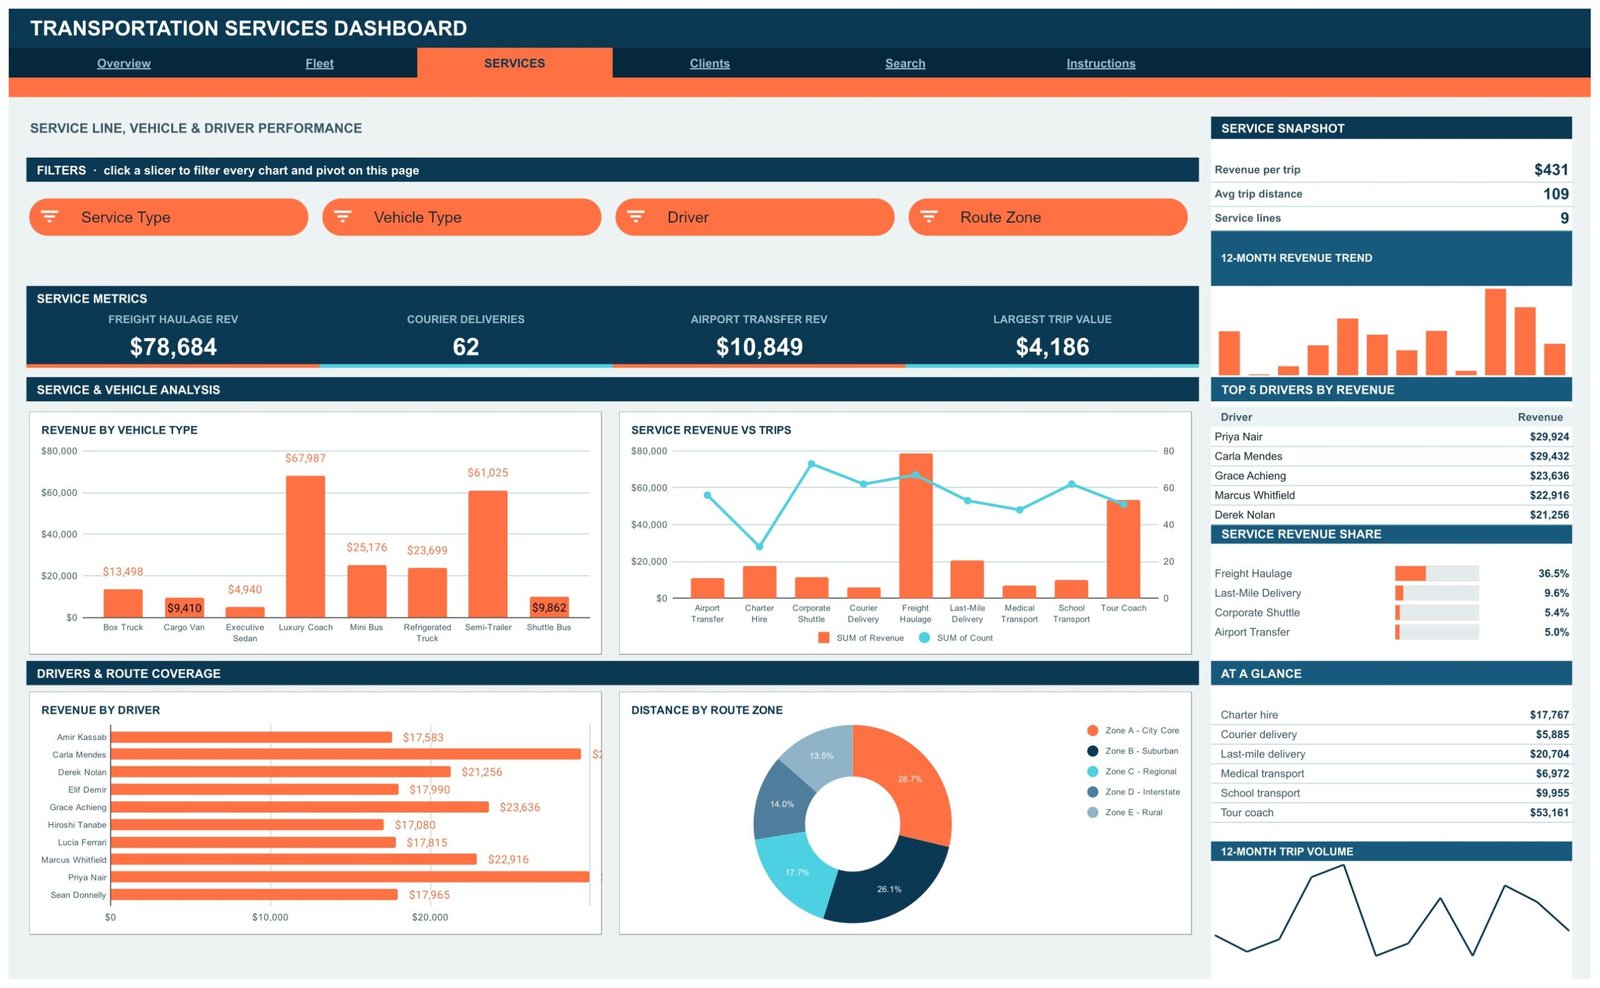Click the Zone E - Rural legend dot
The image size is (1600, 988).
pos(1092,813)
